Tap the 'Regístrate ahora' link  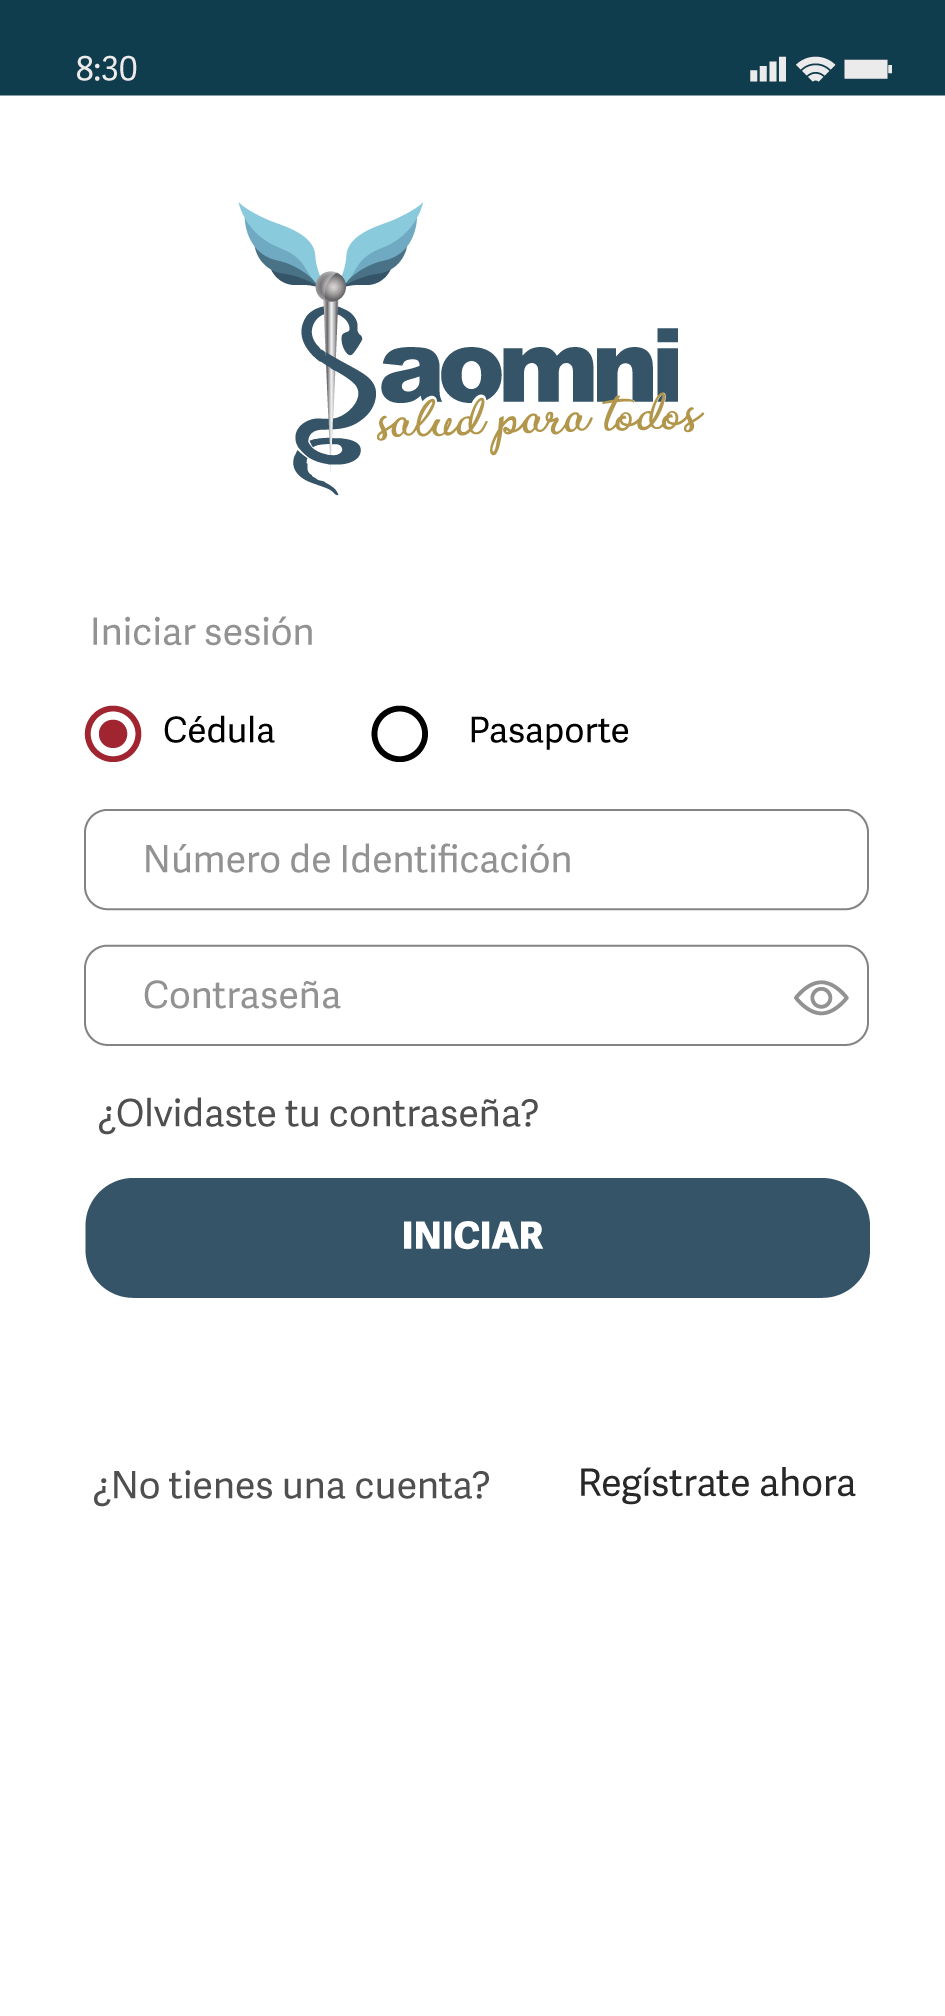click(717, 1483)
